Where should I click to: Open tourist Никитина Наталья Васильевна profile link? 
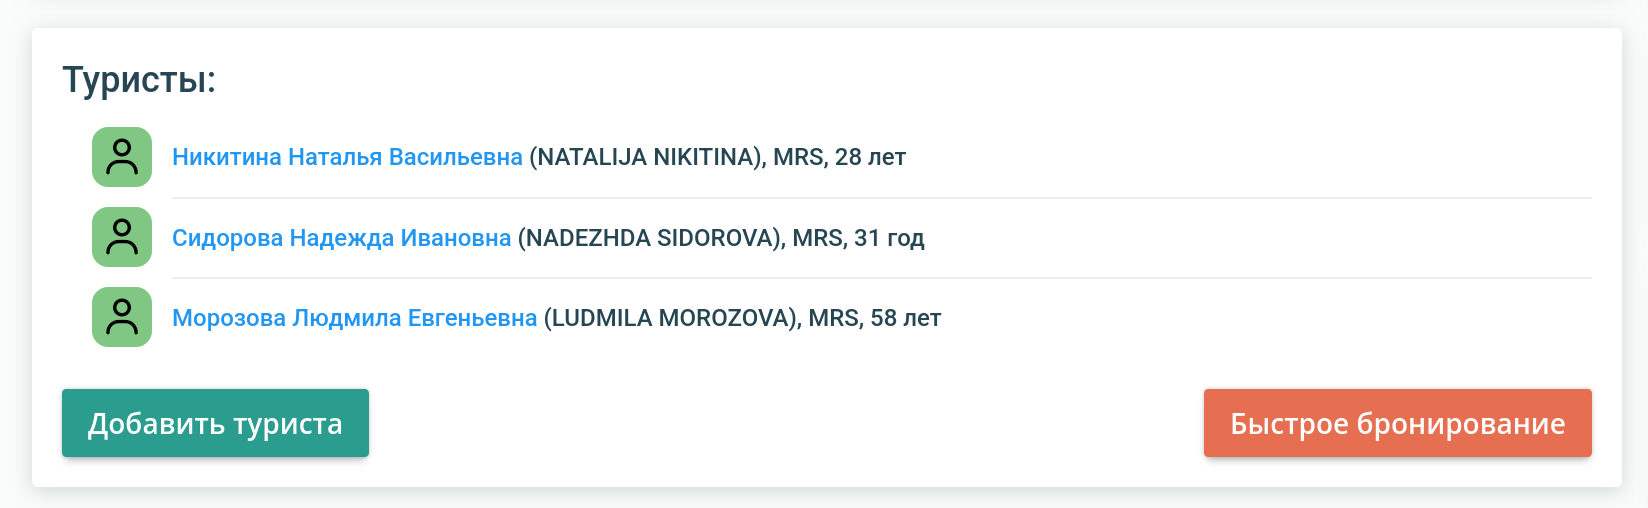point(347,157)
